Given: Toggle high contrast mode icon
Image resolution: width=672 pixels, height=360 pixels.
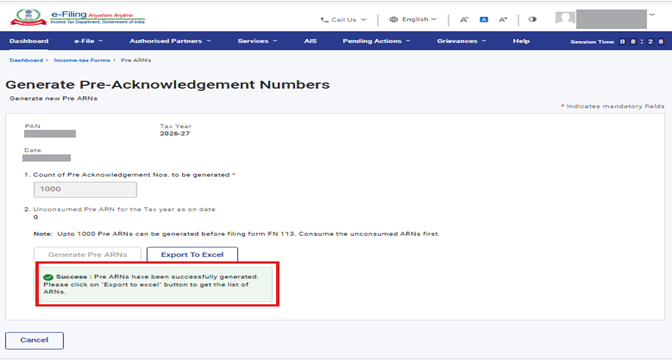Looking at the screenshot, I should pyautogui.click(x=532, y=19).
